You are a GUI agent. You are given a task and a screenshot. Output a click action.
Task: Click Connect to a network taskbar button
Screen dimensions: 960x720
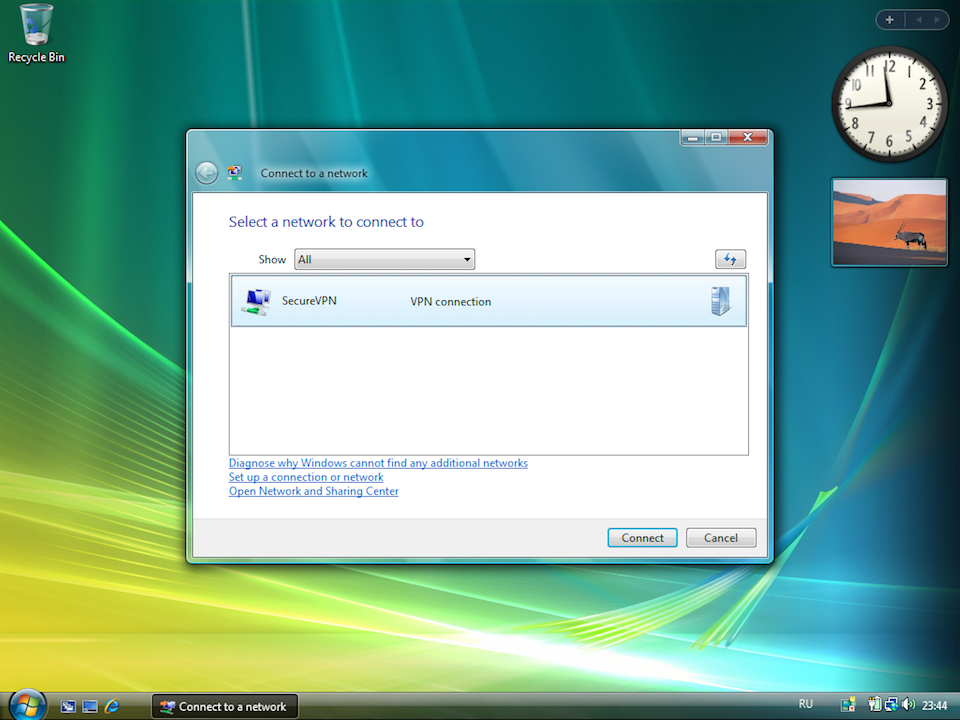[224, 707]
